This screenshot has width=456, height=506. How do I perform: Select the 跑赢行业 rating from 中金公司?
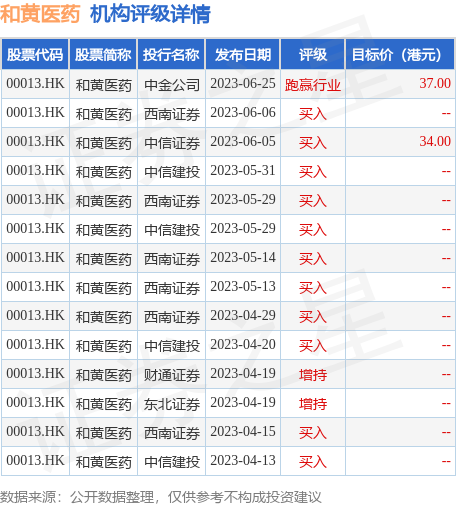tap(313, 85)
